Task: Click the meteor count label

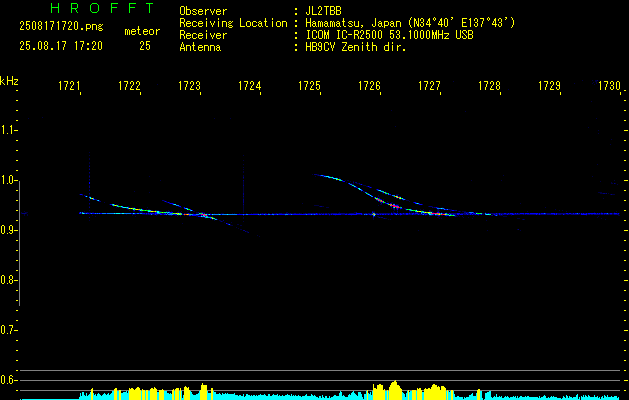Action: 142,31
